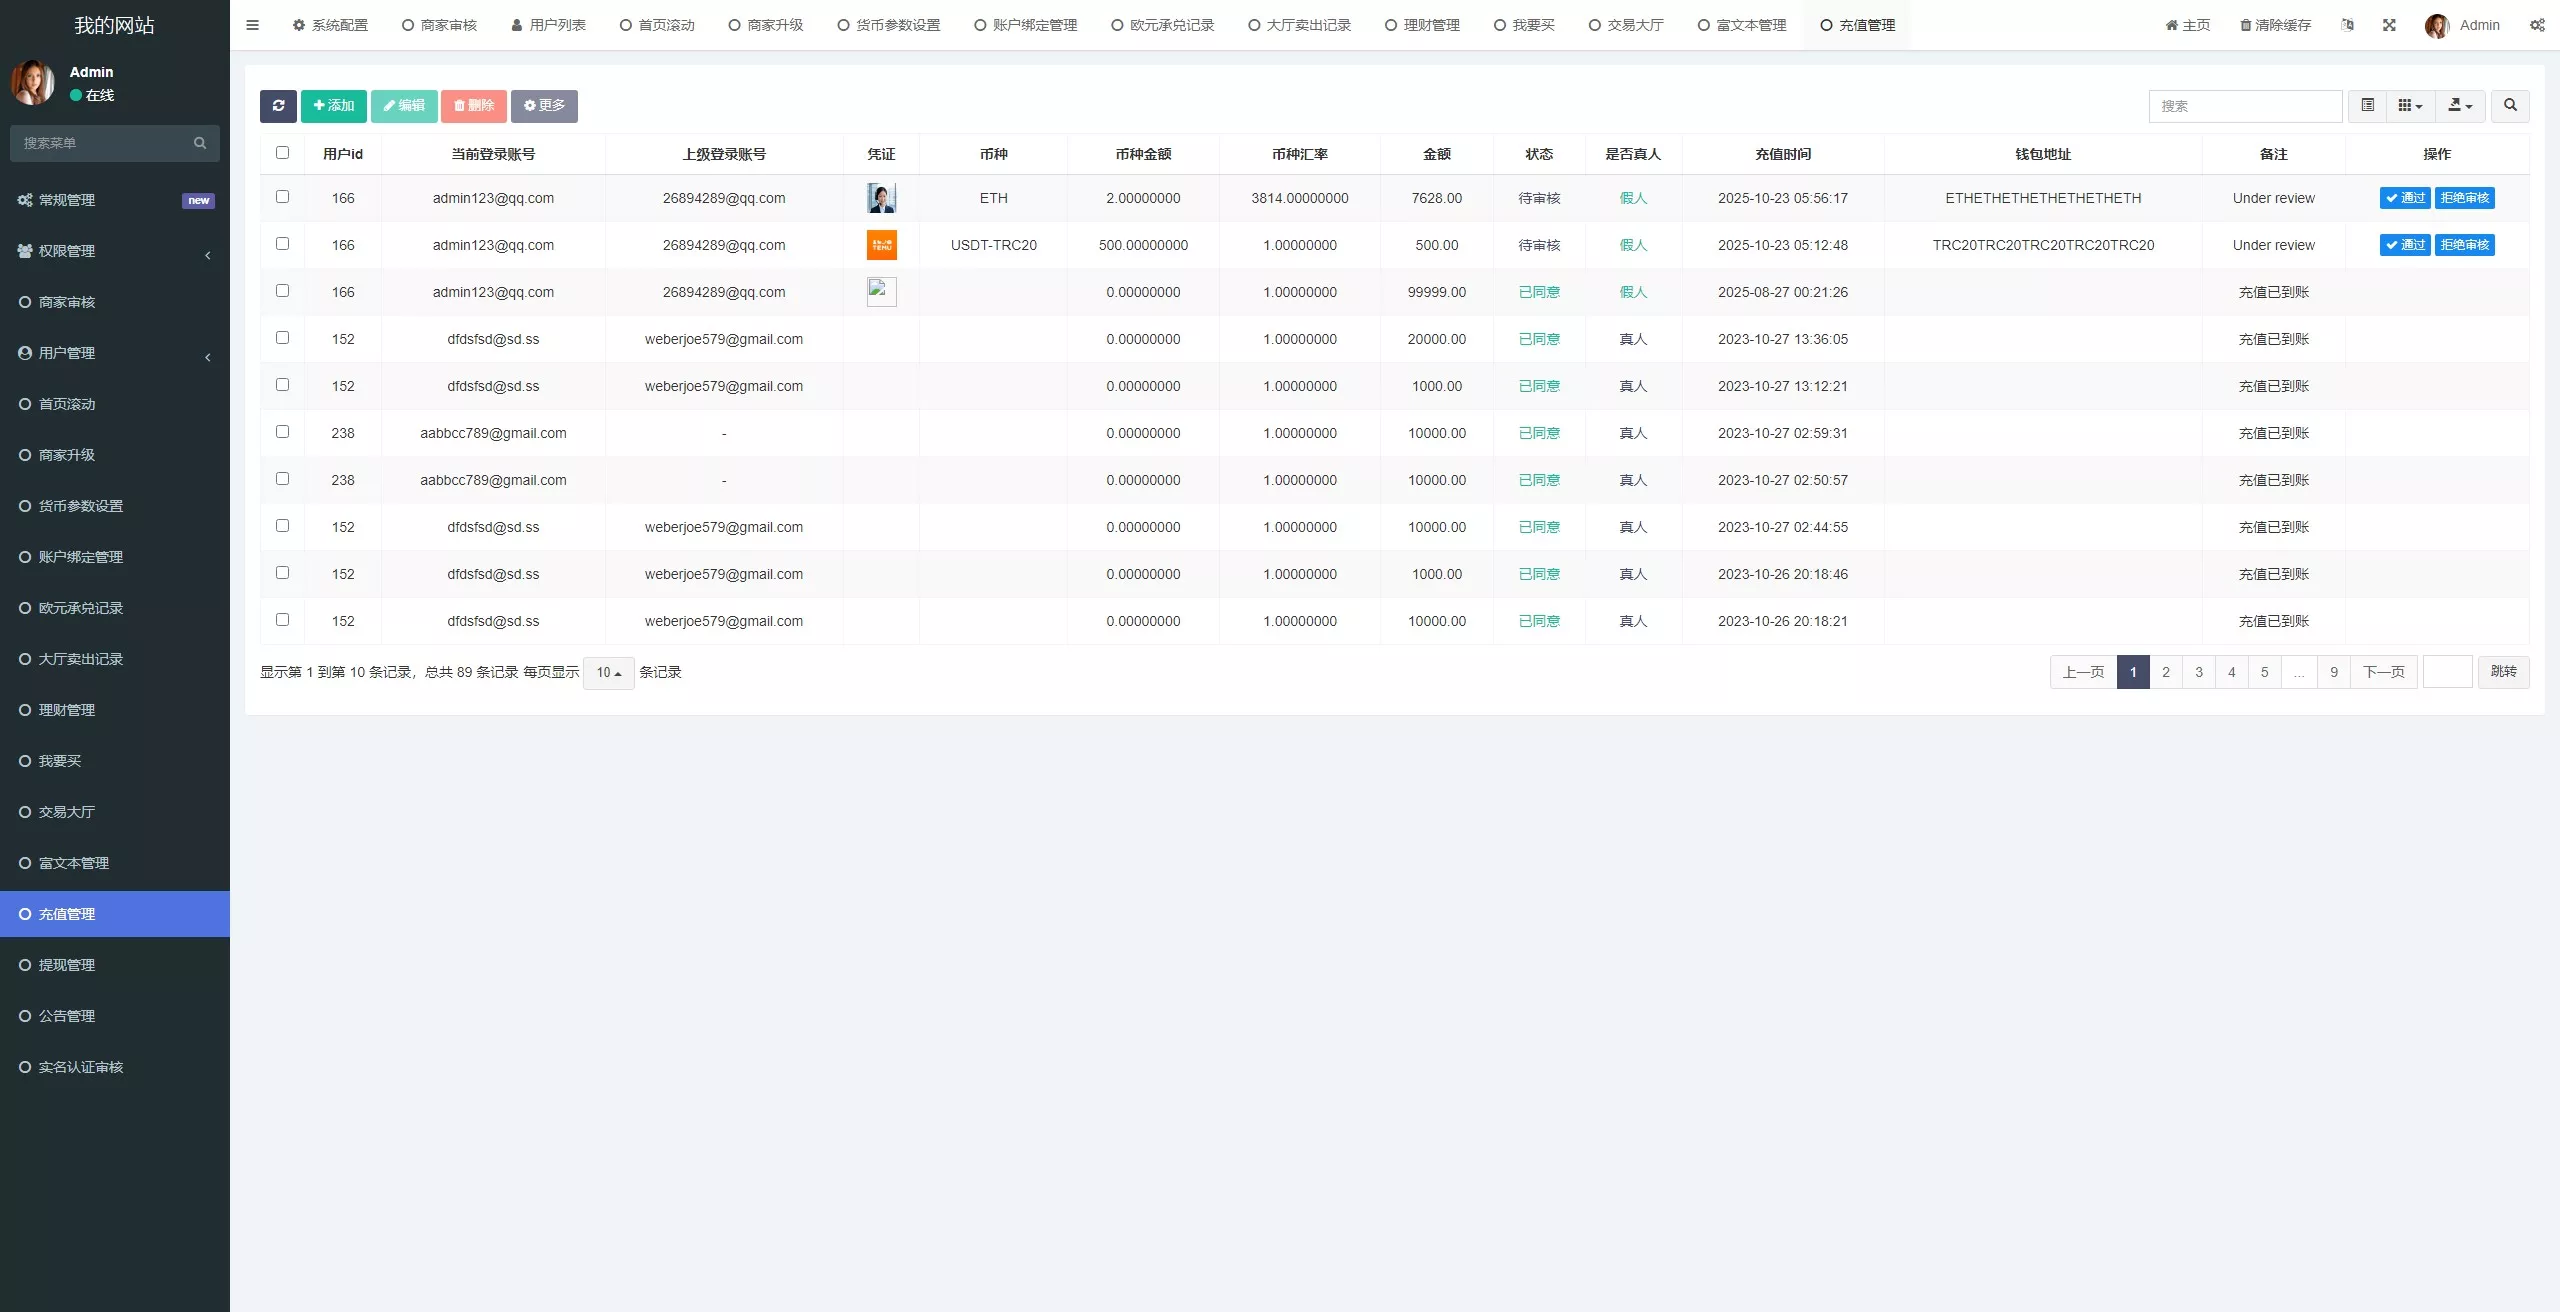2560x1312 pixels.
Task: Click the Admin avatar in top bar
Action: (2437, 26)
